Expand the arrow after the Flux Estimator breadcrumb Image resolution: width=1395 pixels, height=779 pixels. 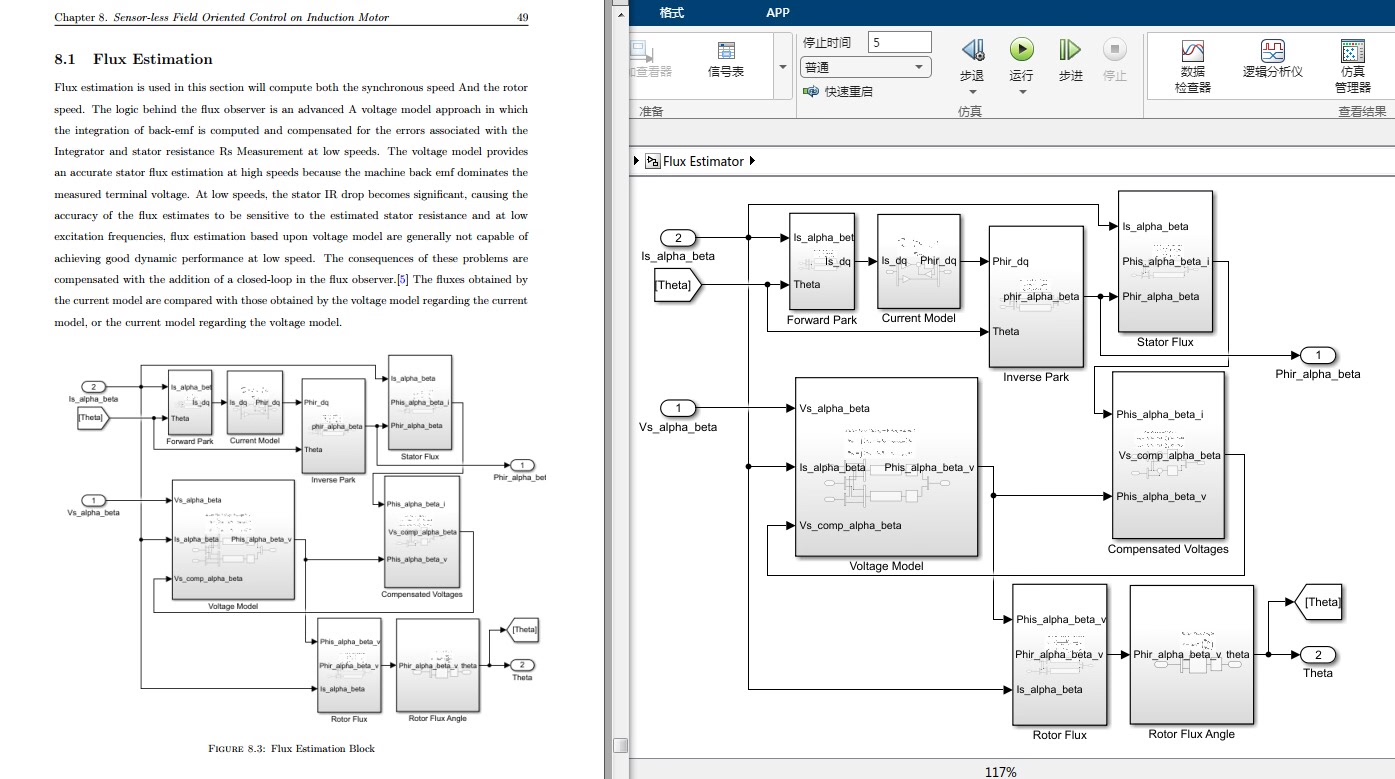752,161
